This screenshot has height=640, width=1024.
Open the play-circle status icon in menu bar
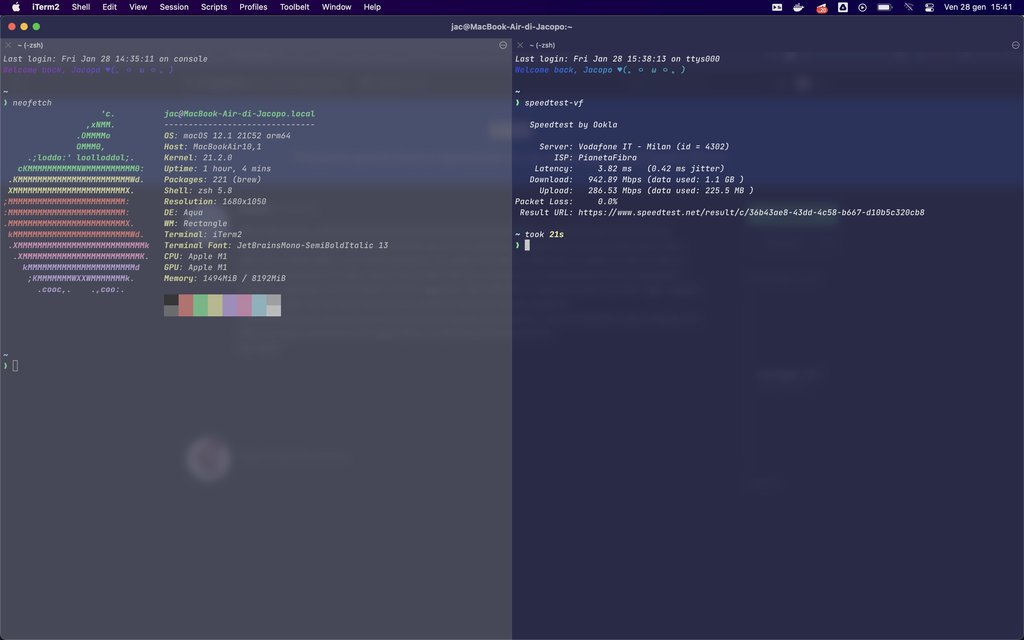(x=863, y=7)
